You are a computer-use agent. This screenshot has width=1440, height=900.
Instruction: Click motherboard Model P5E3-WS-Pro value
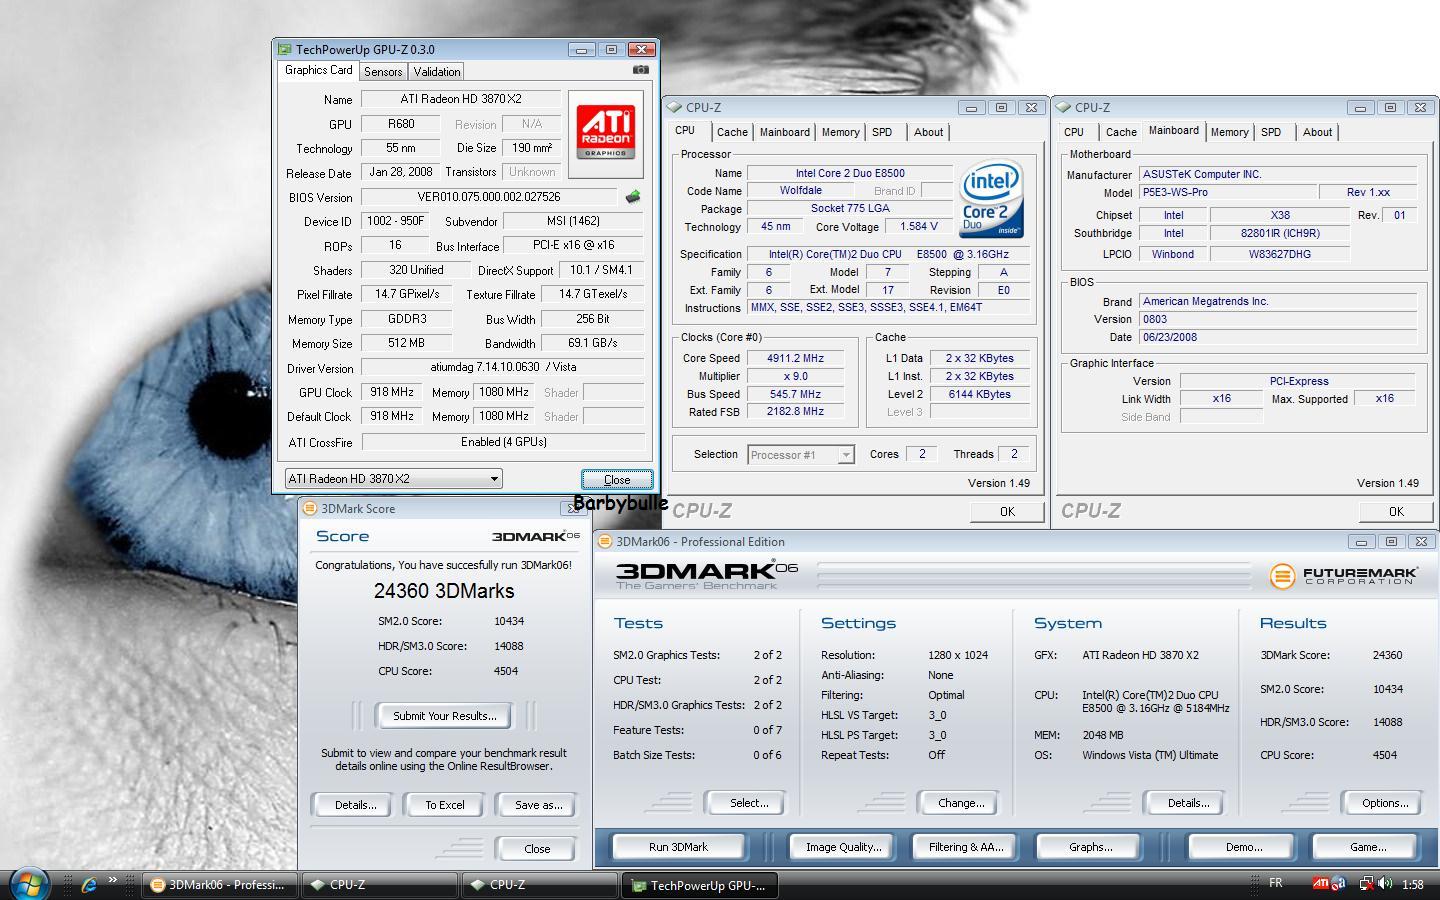pos(1228,192)
